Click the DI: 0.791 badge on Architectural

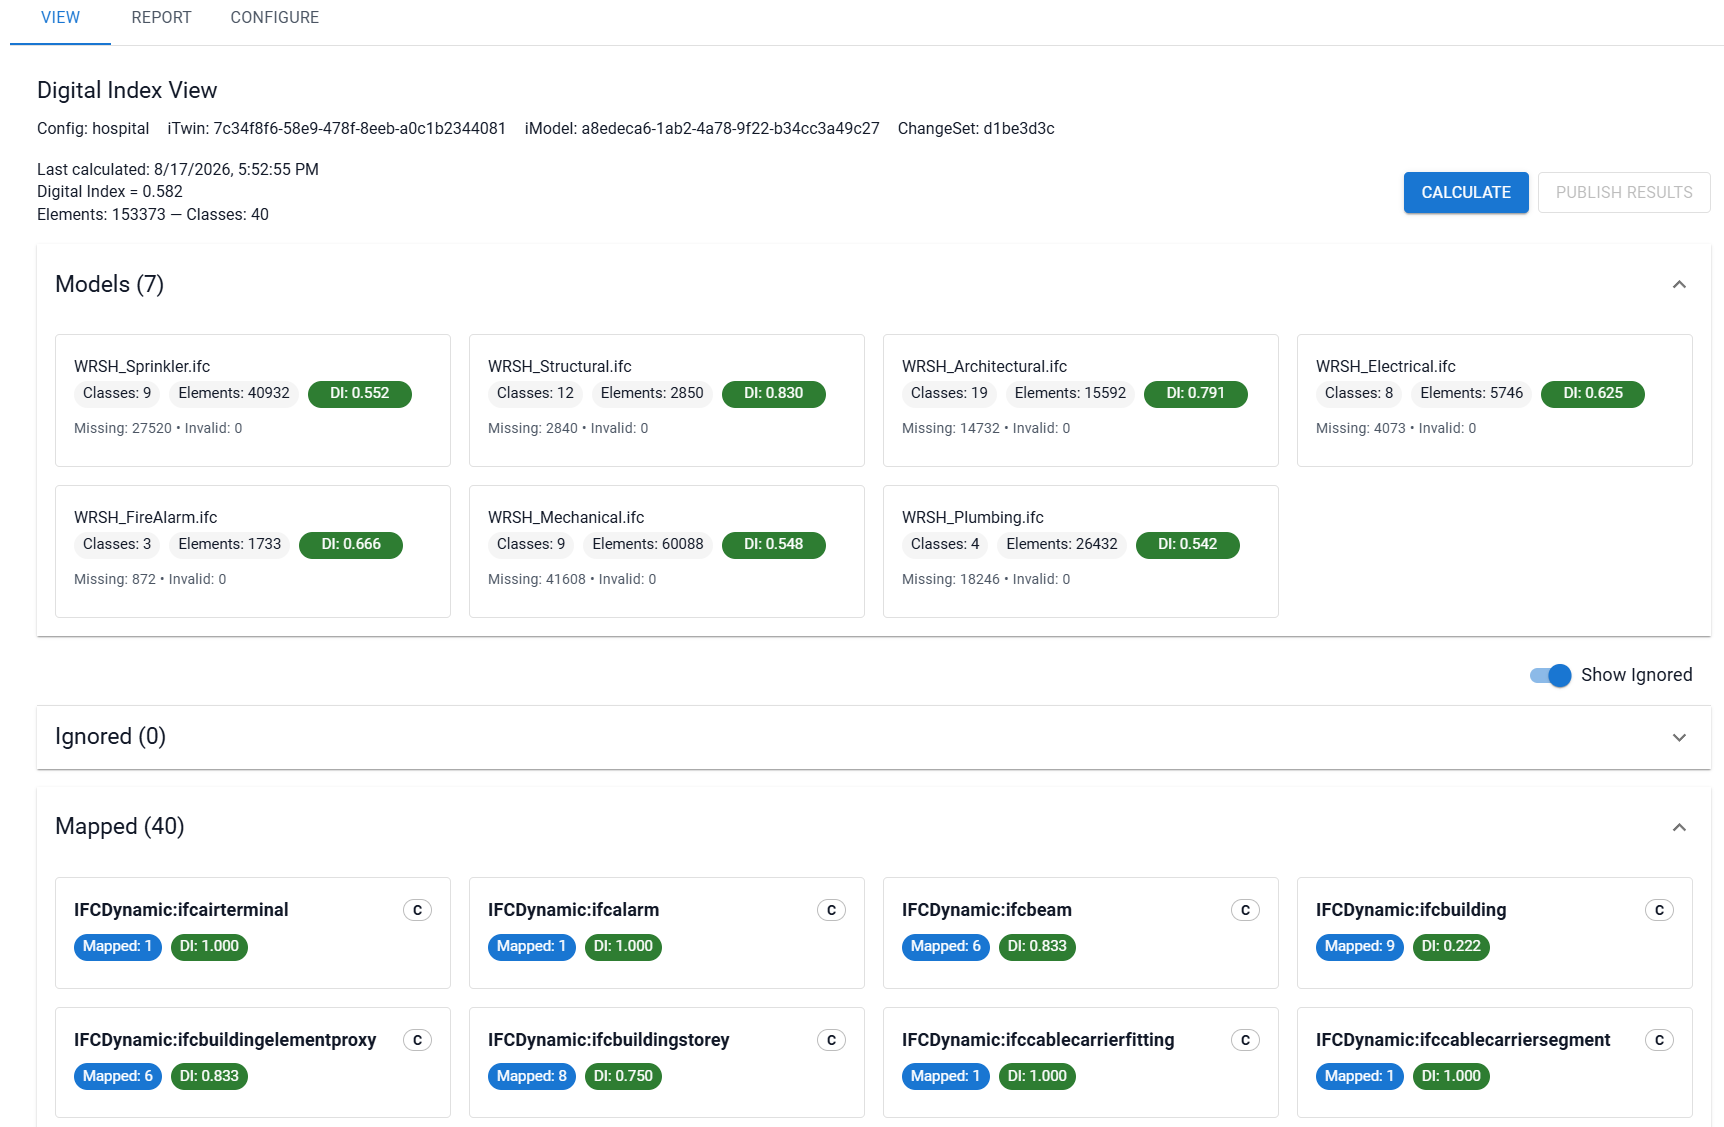point(1196,394)
